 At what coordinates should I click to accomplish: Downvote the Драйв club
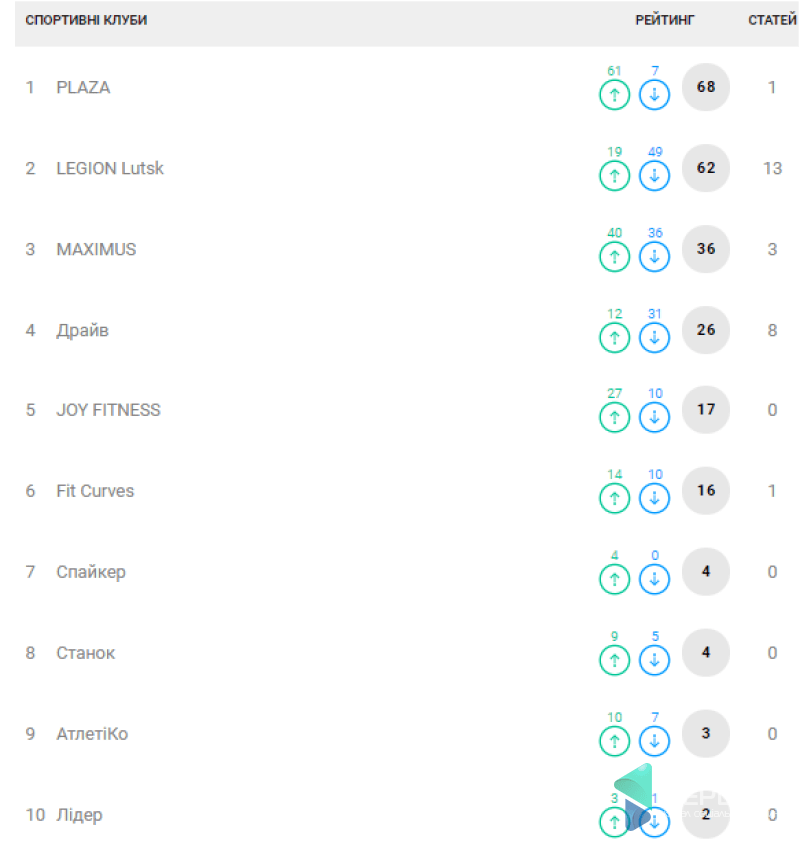tap(654, 338)
